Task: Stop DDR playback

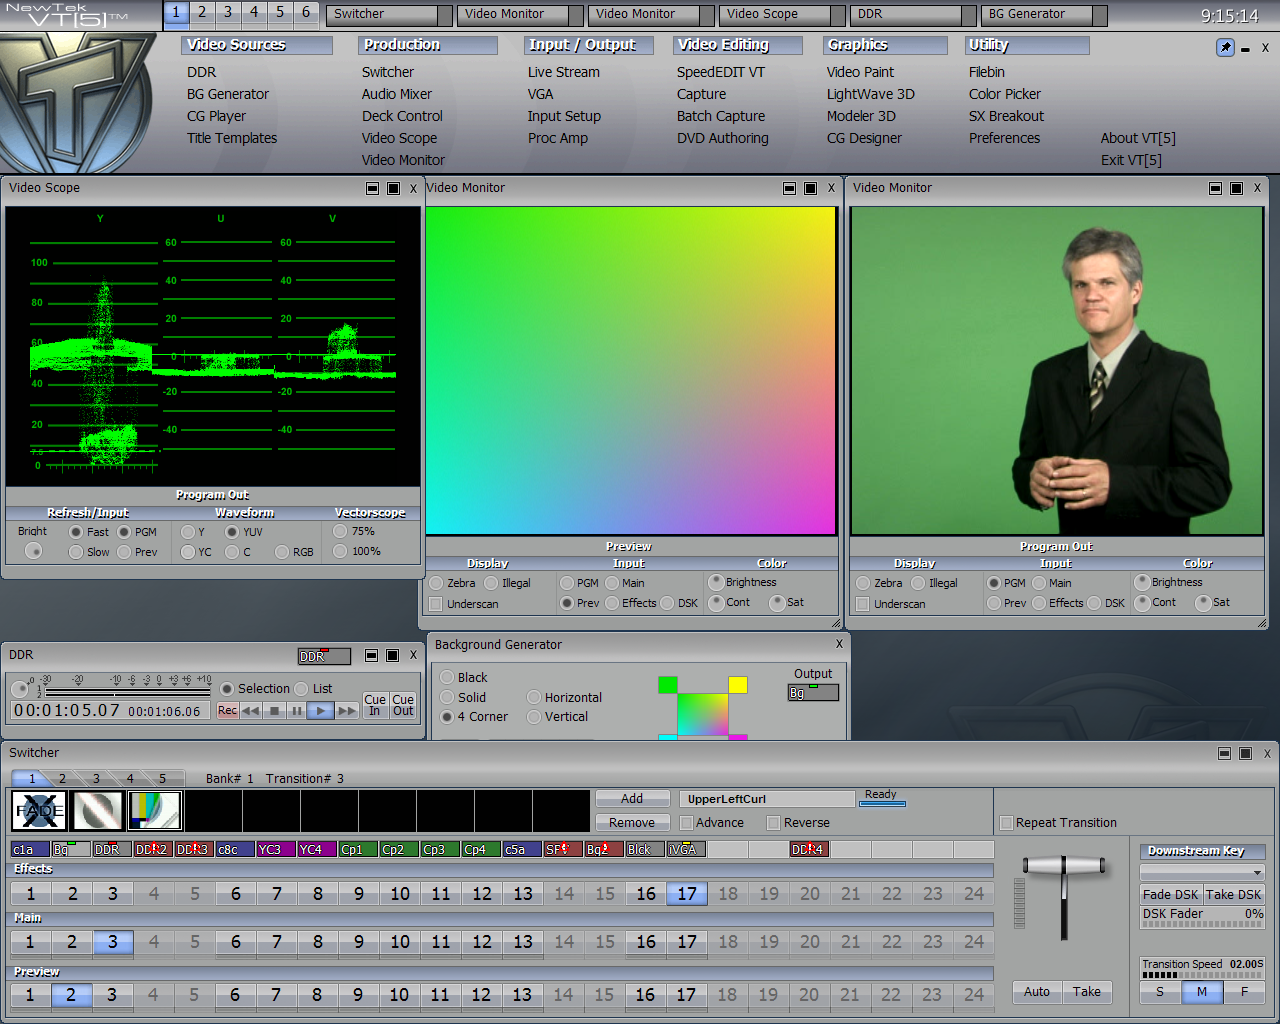Action: tap(274, 711)
